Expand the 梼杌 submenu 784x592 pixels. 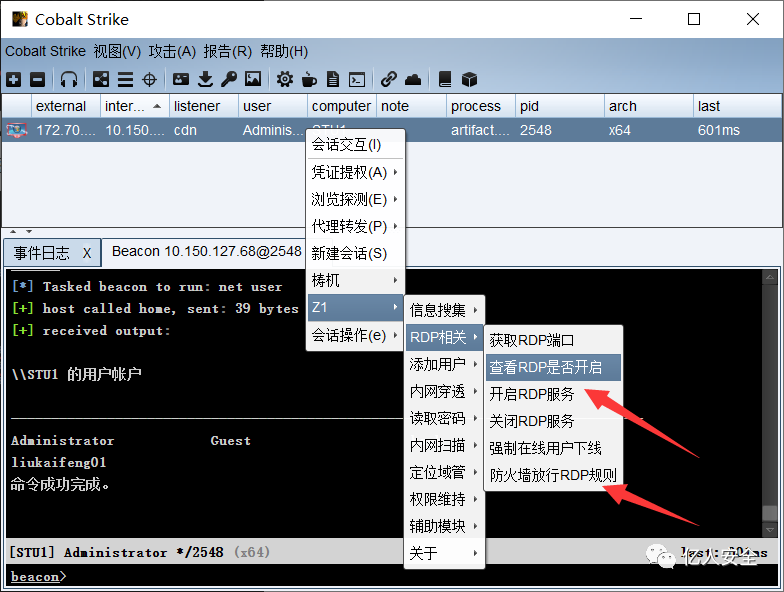click(x=355, y=280)
